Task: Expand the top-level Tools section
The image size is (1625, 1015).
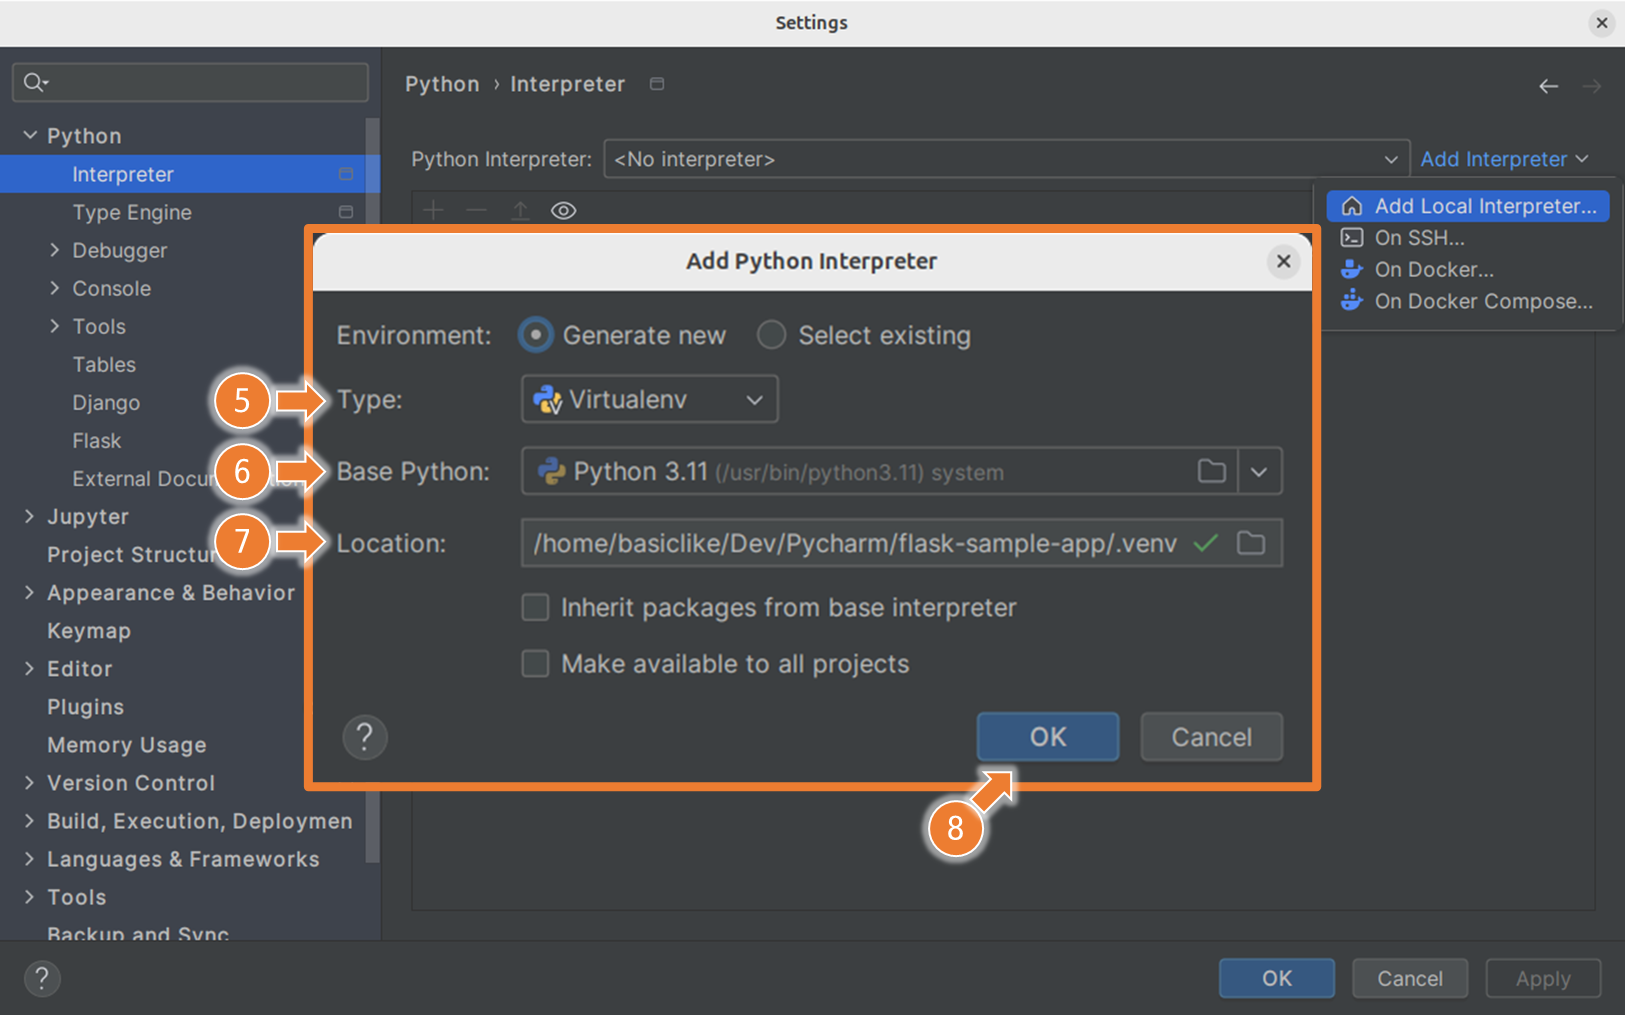Action: 30,896
